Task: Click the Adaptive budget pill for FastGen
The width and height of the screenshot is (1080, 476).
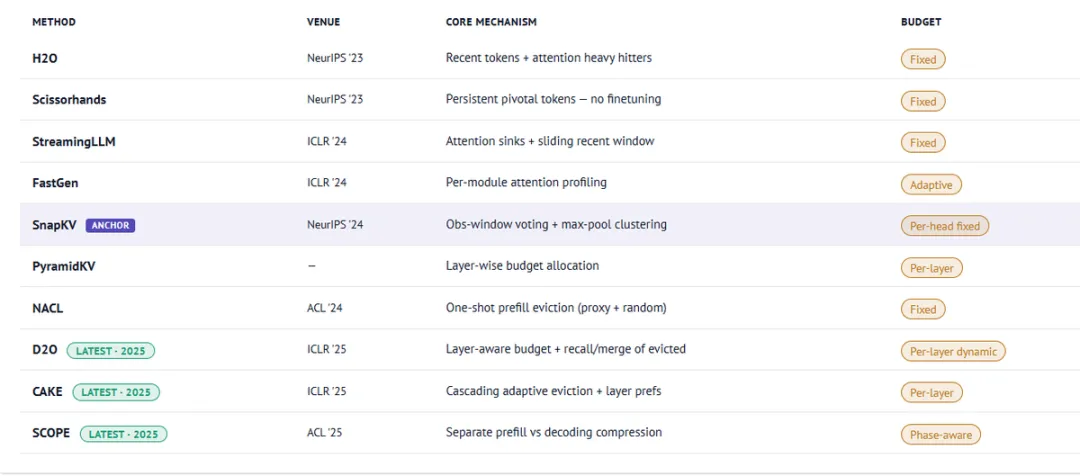Action: [x=930, y=185]
